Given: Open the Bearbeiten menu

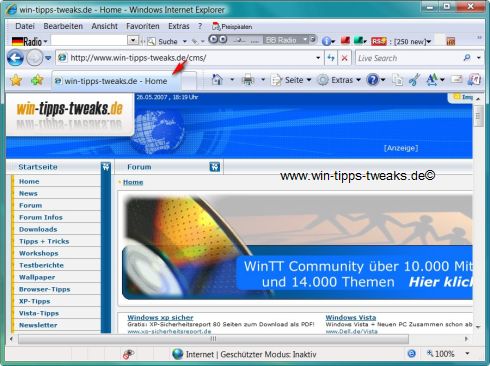Looking at the screenshot, I should (x=63, y=26).
